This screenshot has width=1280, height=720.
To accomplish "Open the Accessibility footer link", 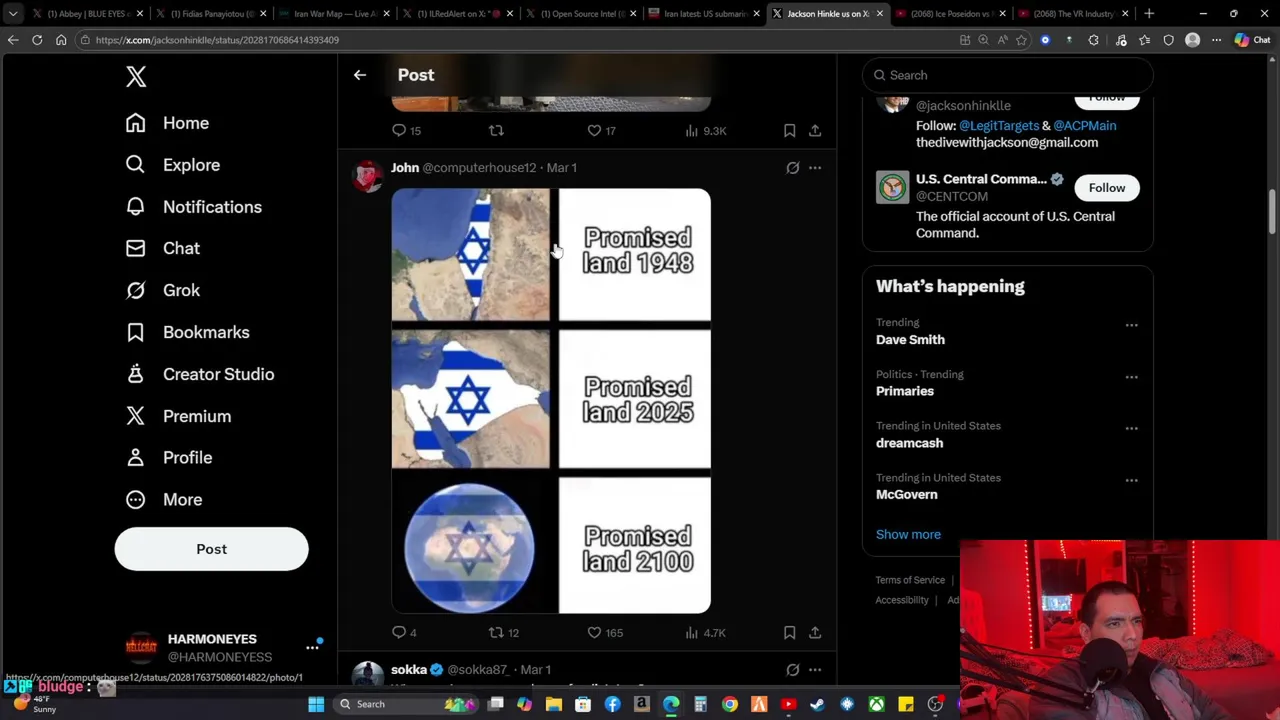I will point(902,600).
